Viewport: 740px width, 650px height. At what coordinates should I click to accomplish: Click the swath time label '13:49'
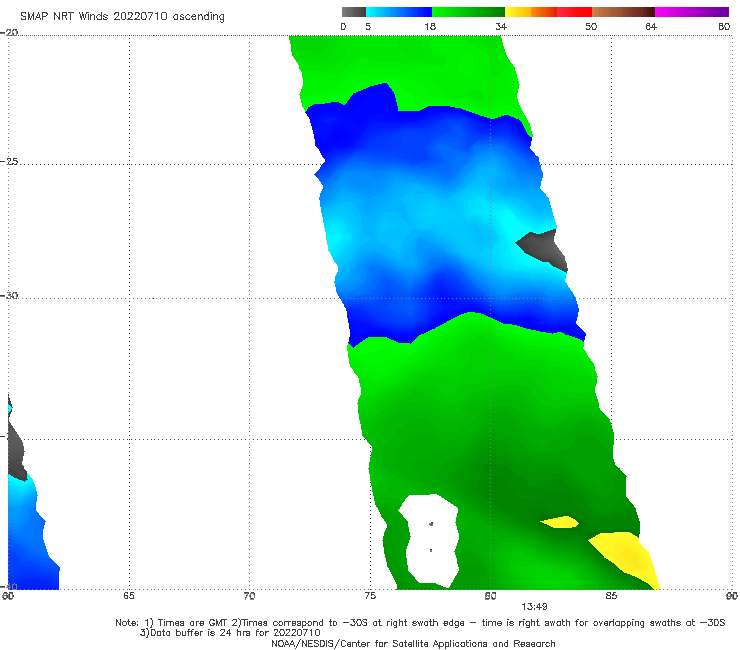[534, 607]
